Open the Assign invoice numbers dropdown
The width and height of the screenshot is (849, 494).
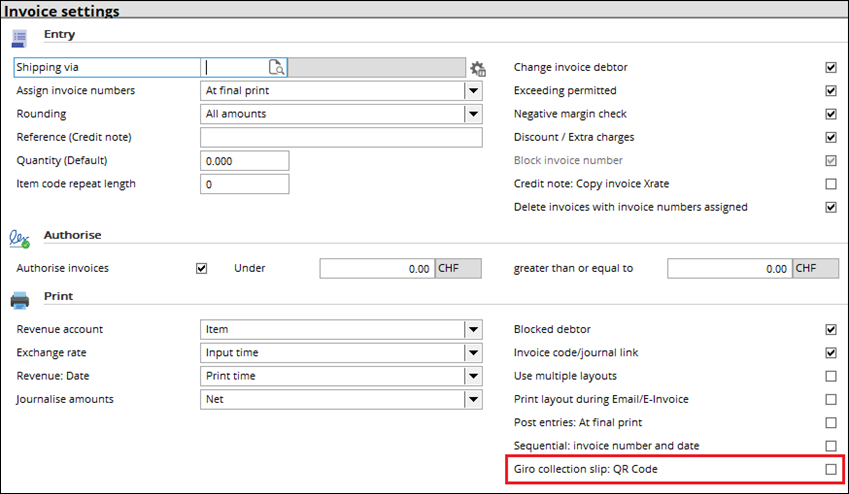pos(473,91)
